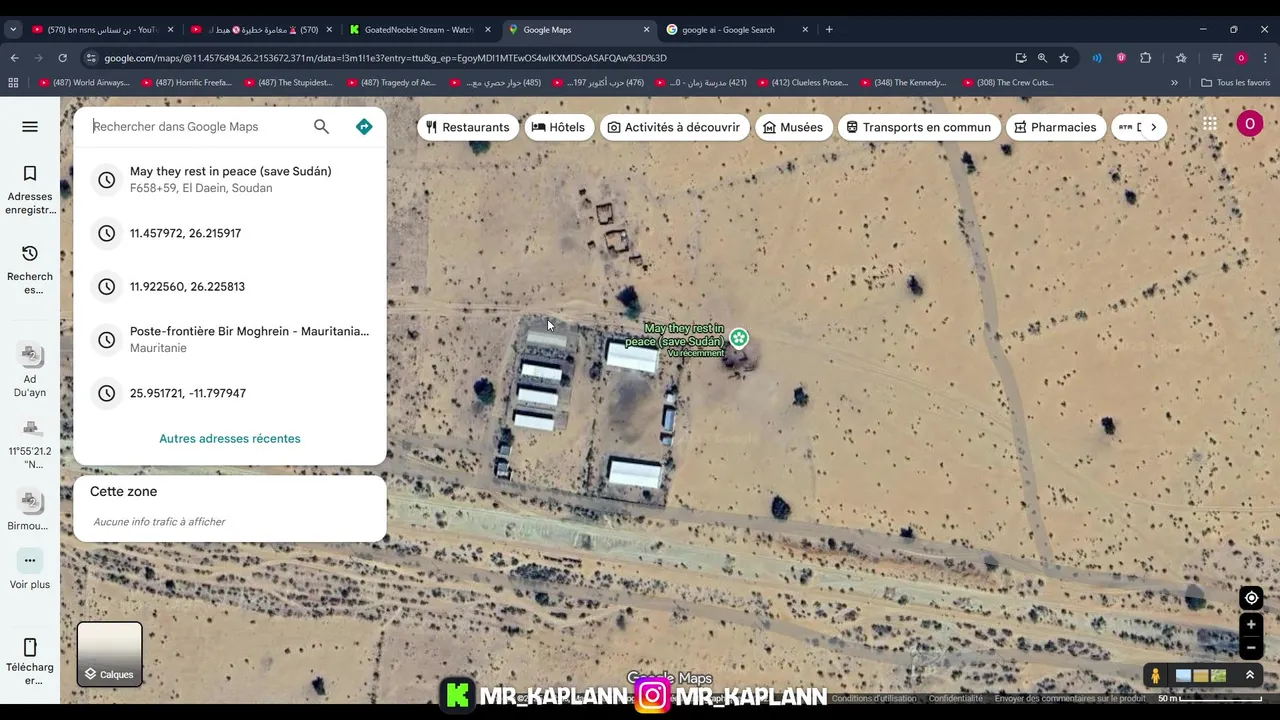Switch to the GoatedNoobie Stream tab
The width and height of the screenshot is (1280, 720).
point(418,30)
